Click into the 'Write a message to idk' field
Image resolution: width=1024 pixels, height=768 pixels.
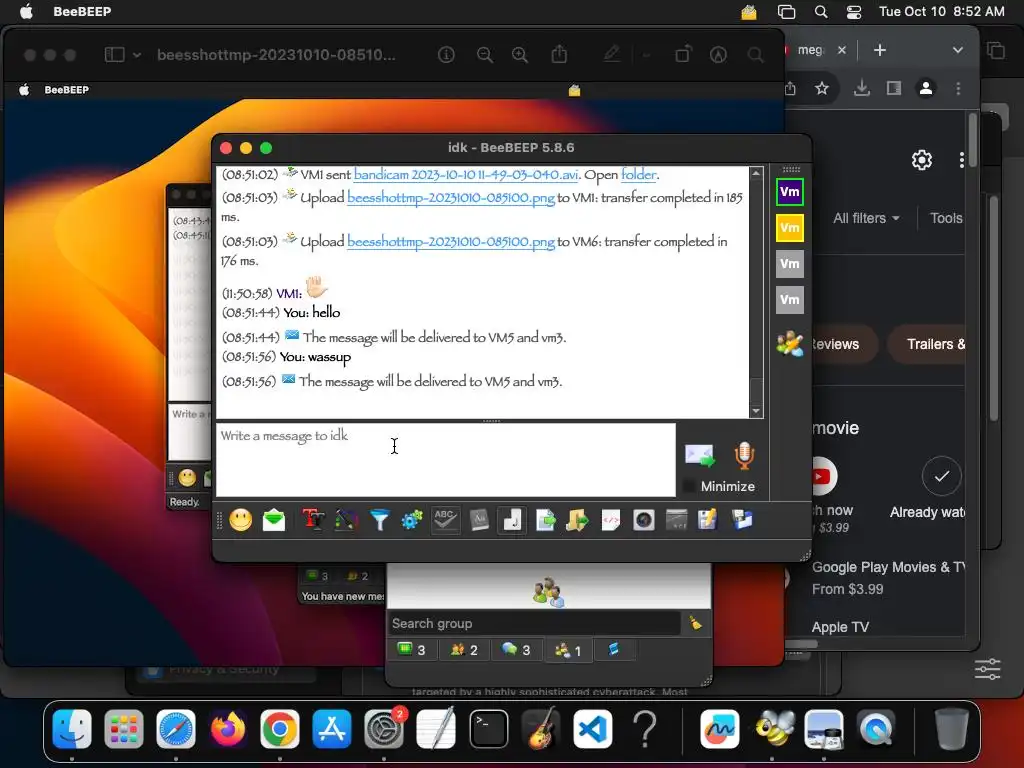click(445, 460)
